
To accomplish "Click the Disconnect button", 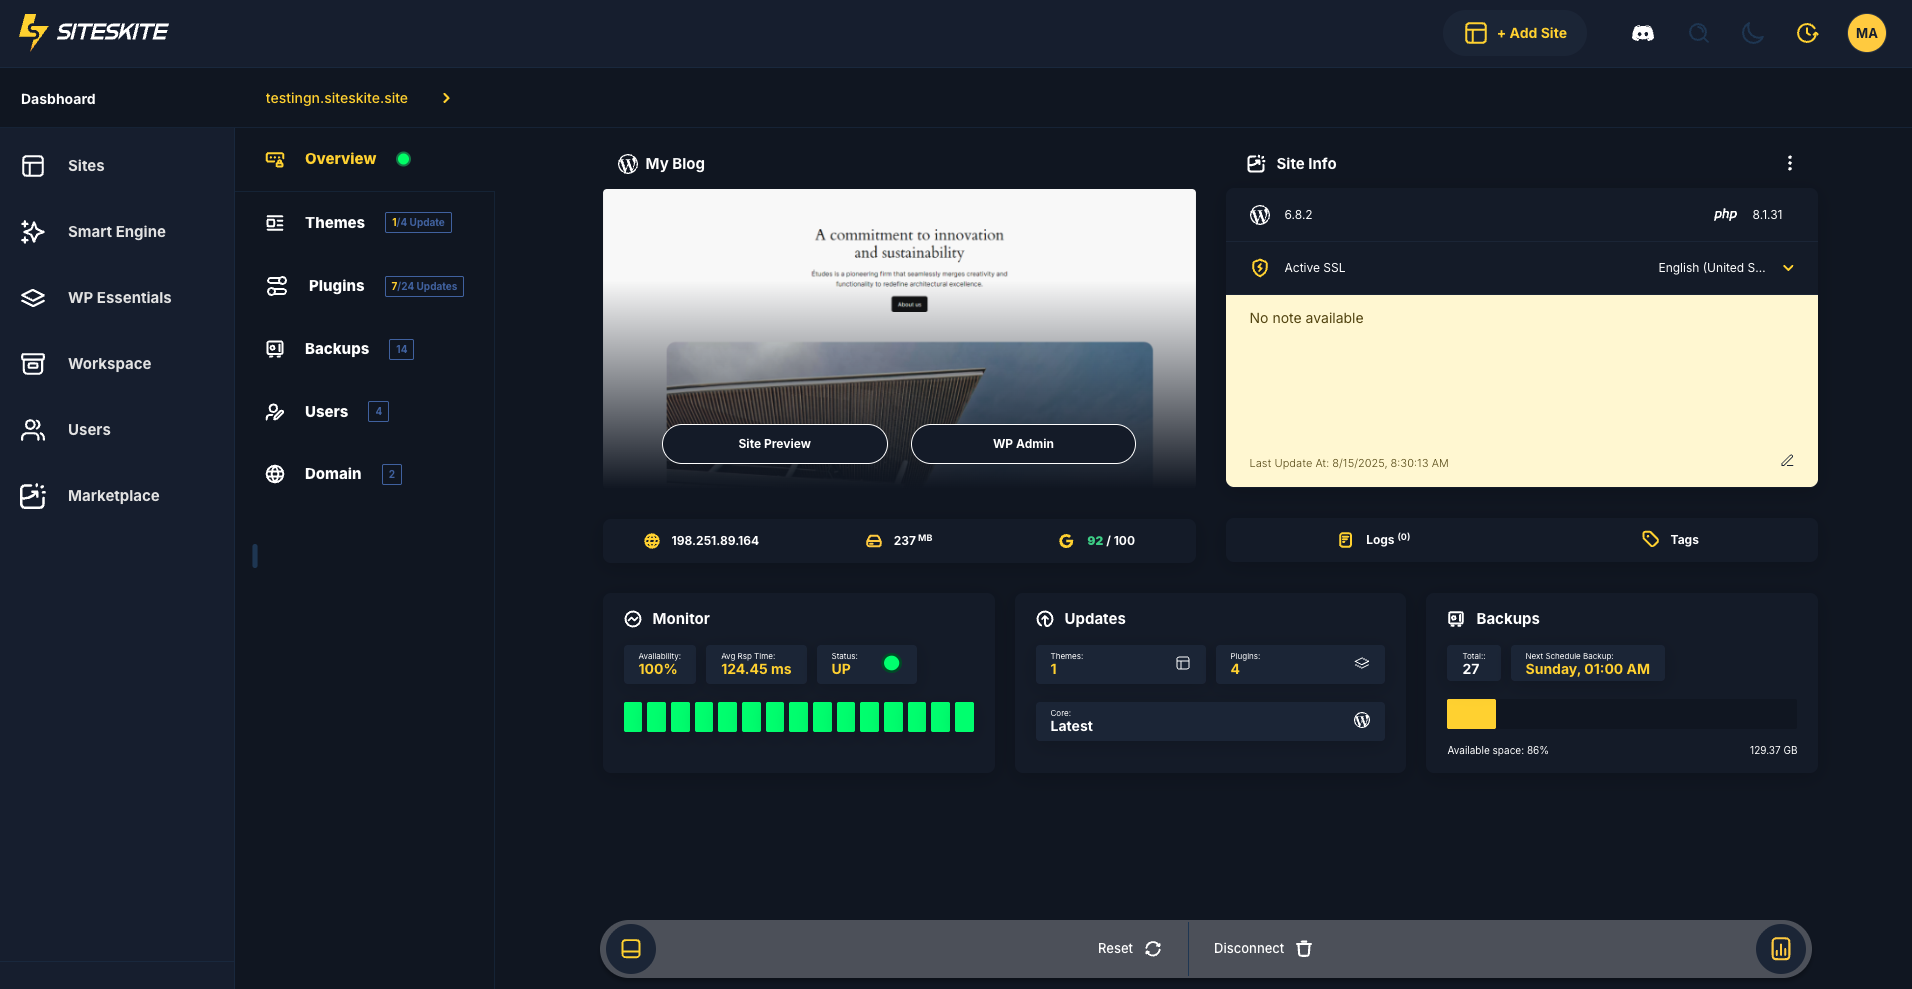I will pyautogui.click(x=1263, y=949).
